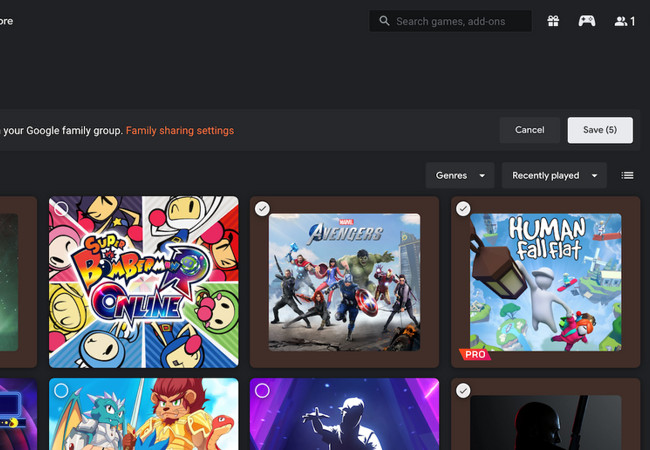
Task: Select the dragon and lion game checkbox
Action: tap(61, 390)
